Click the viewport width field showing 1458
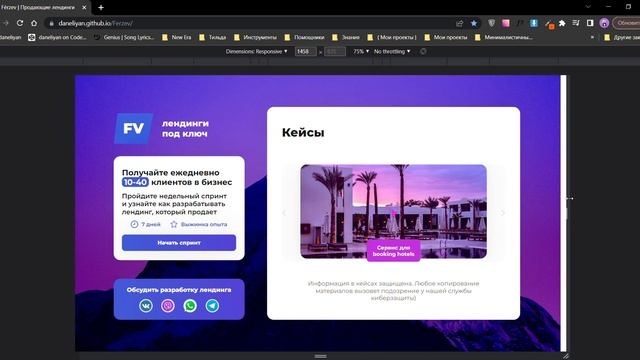This screenshot has width=640, height=360. pyautogui.click(x=305, y=51)
